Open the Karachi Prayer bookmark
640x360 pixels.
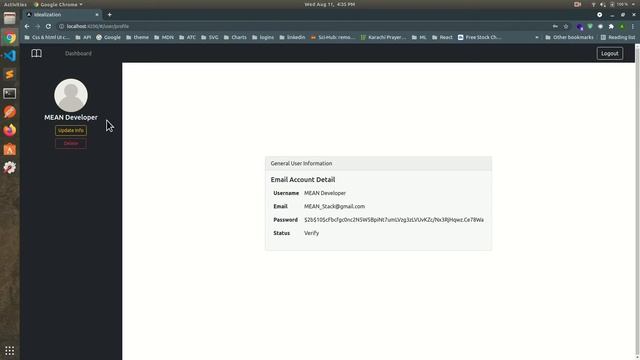(383, 37)
